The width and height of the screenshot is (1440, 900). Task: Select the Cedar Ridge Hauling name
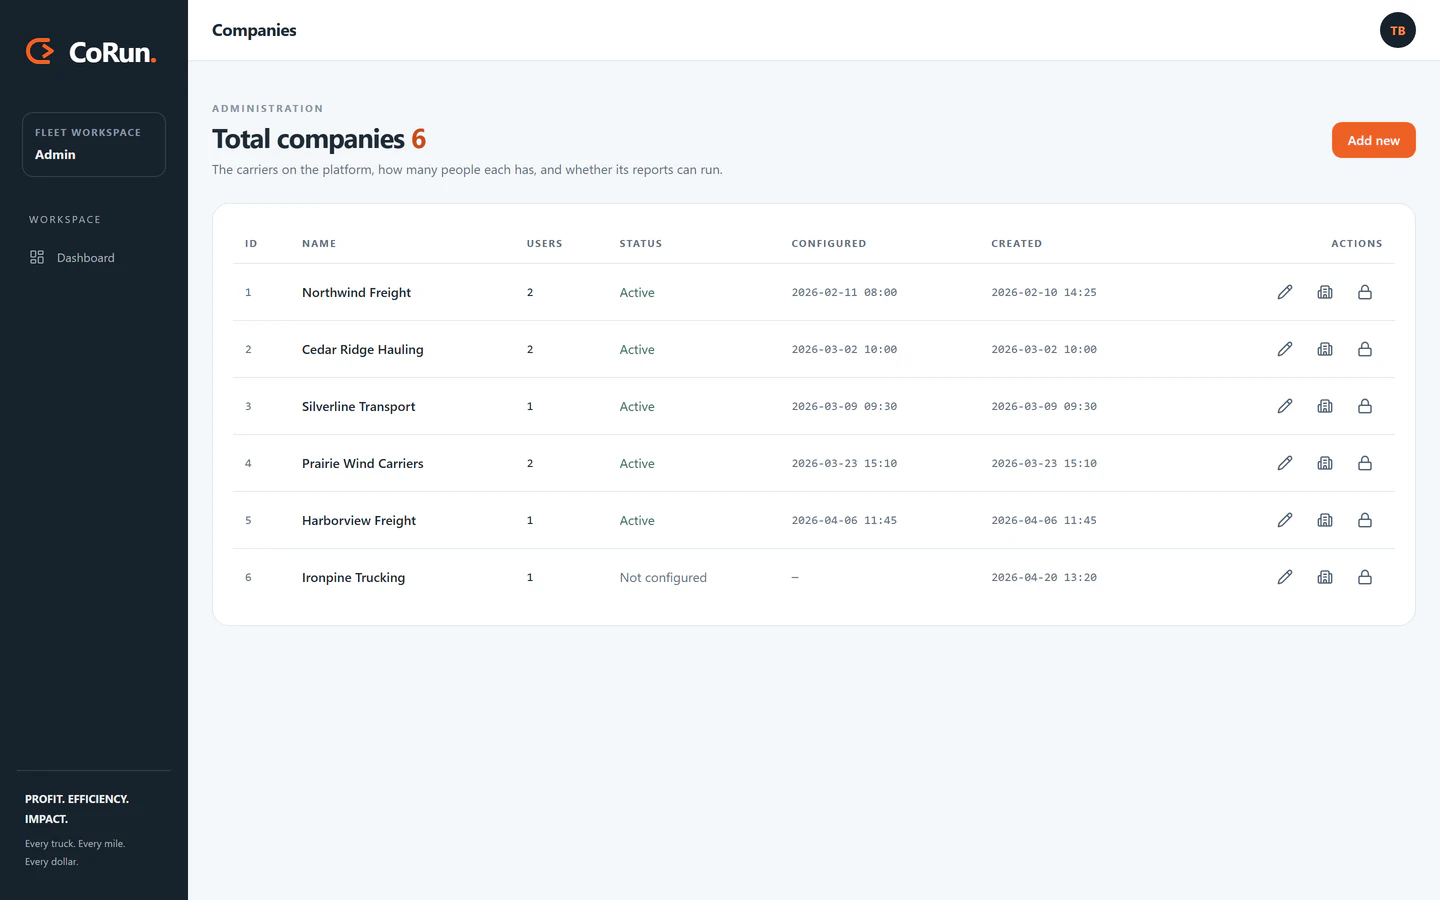point(363,349)
